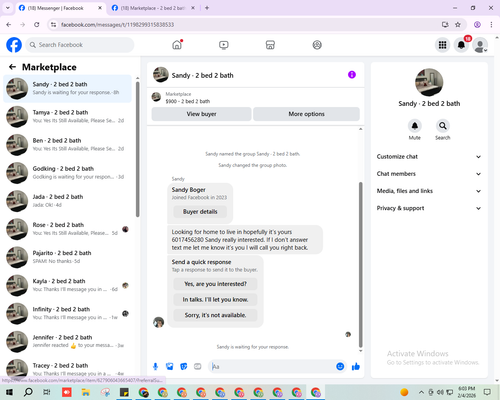Open Infinity - 2 bed 2 bath chat
Screen dimensions: 500x400
point(67,313)
